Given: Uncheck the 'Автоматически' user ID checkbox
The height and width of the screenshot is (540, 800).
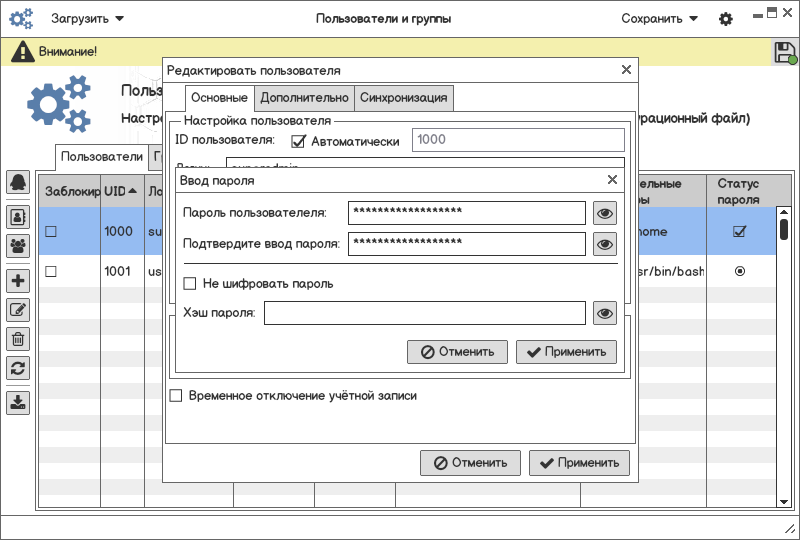Looking at the screenshot, I should 298,141.
